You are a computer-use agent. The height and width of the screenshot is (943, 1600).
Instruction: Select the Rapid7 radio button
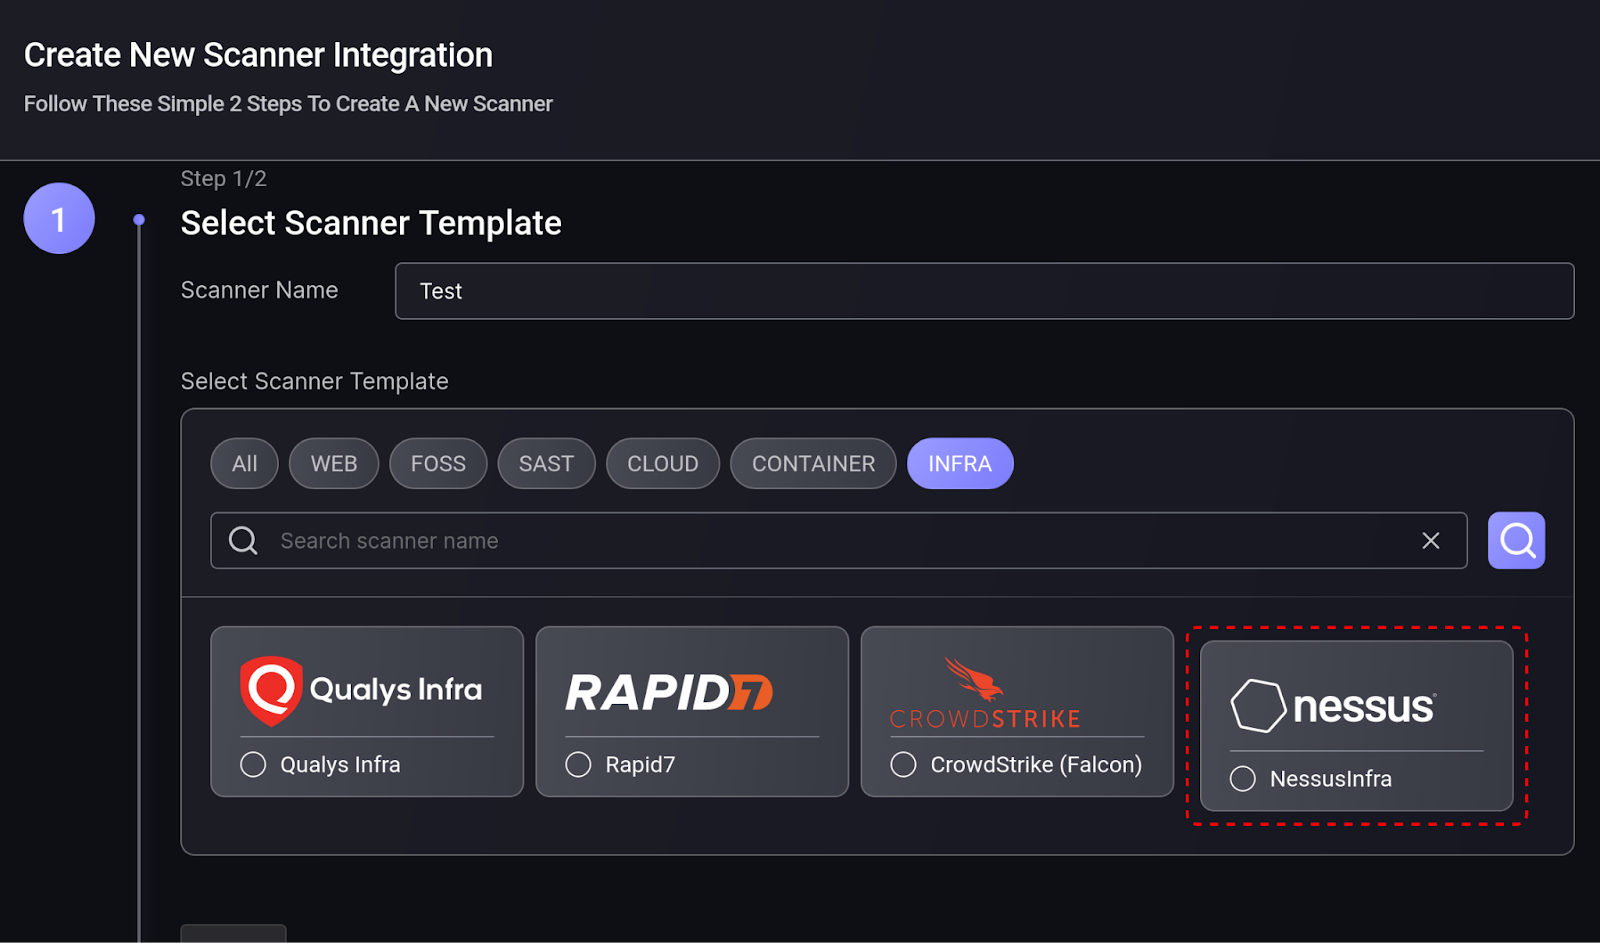click(x=578, y=765)
